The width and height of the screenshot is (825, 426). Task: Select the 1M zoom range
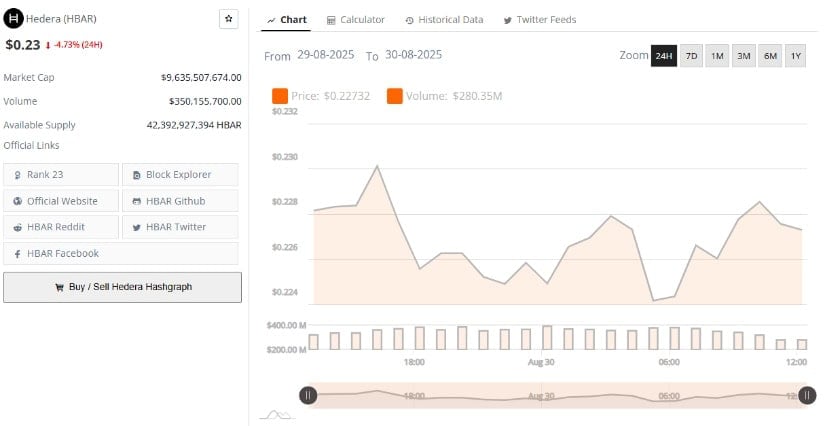coord(717,56)
